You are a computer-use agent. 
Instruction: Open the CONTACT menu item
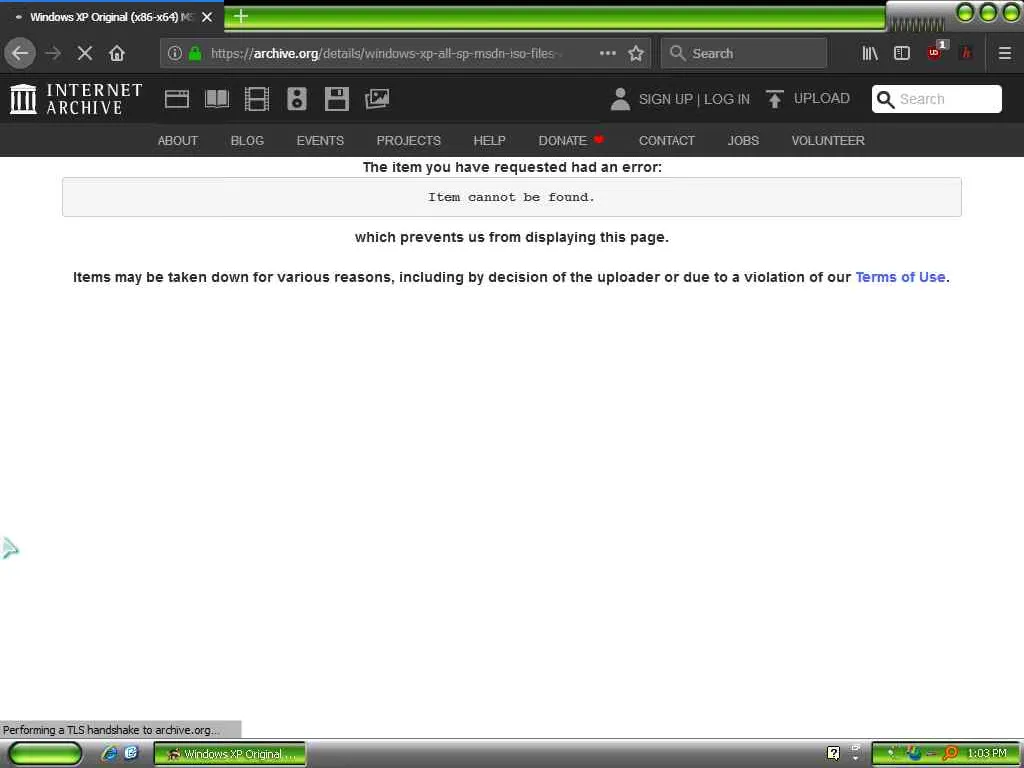tap(667, 140)
